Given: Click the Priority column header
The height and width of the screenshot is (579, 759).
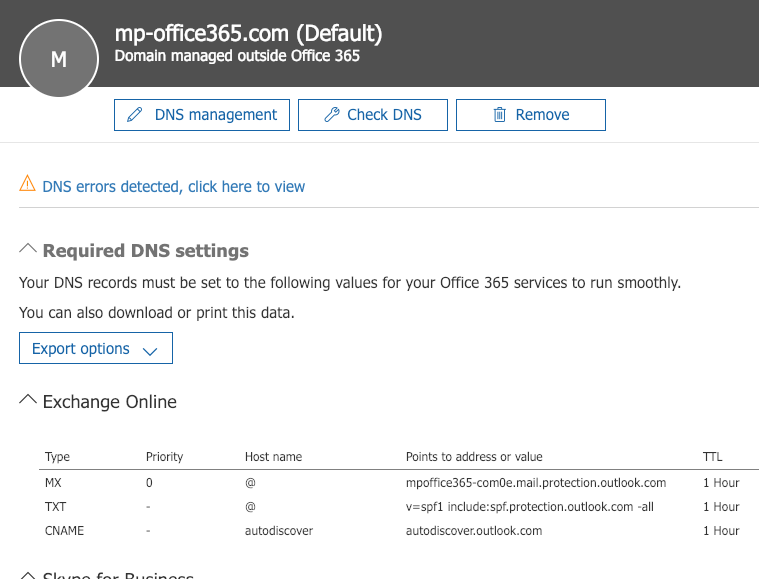Looking at the screenshot, I should point(165,457).
